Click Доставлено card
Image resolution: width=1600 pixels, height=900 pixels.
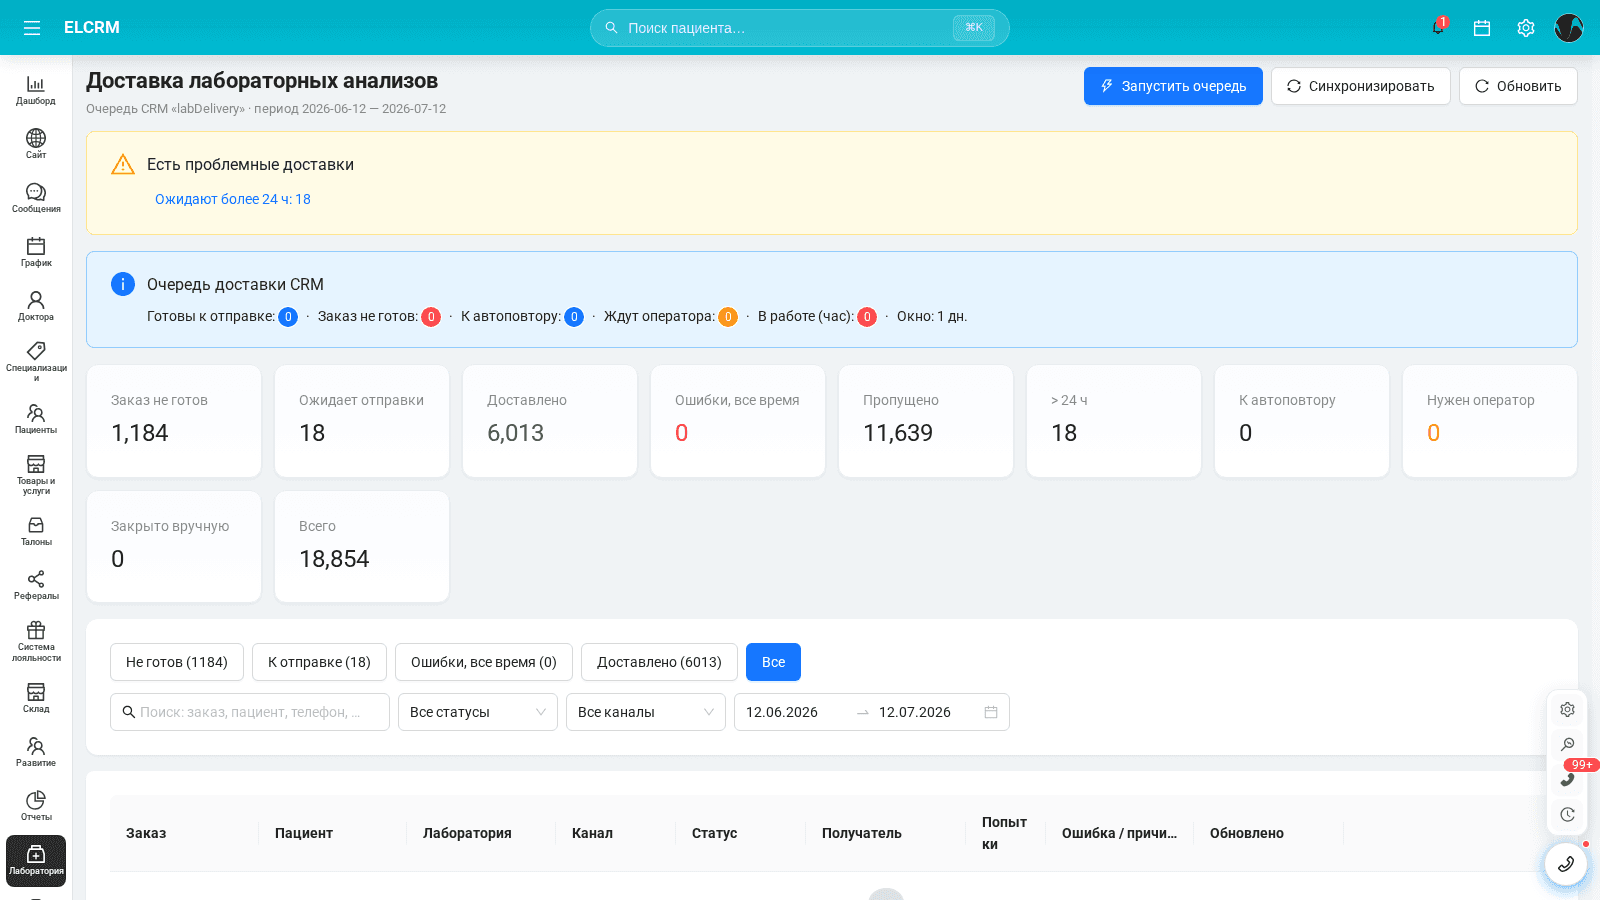[x=550, y=421]
